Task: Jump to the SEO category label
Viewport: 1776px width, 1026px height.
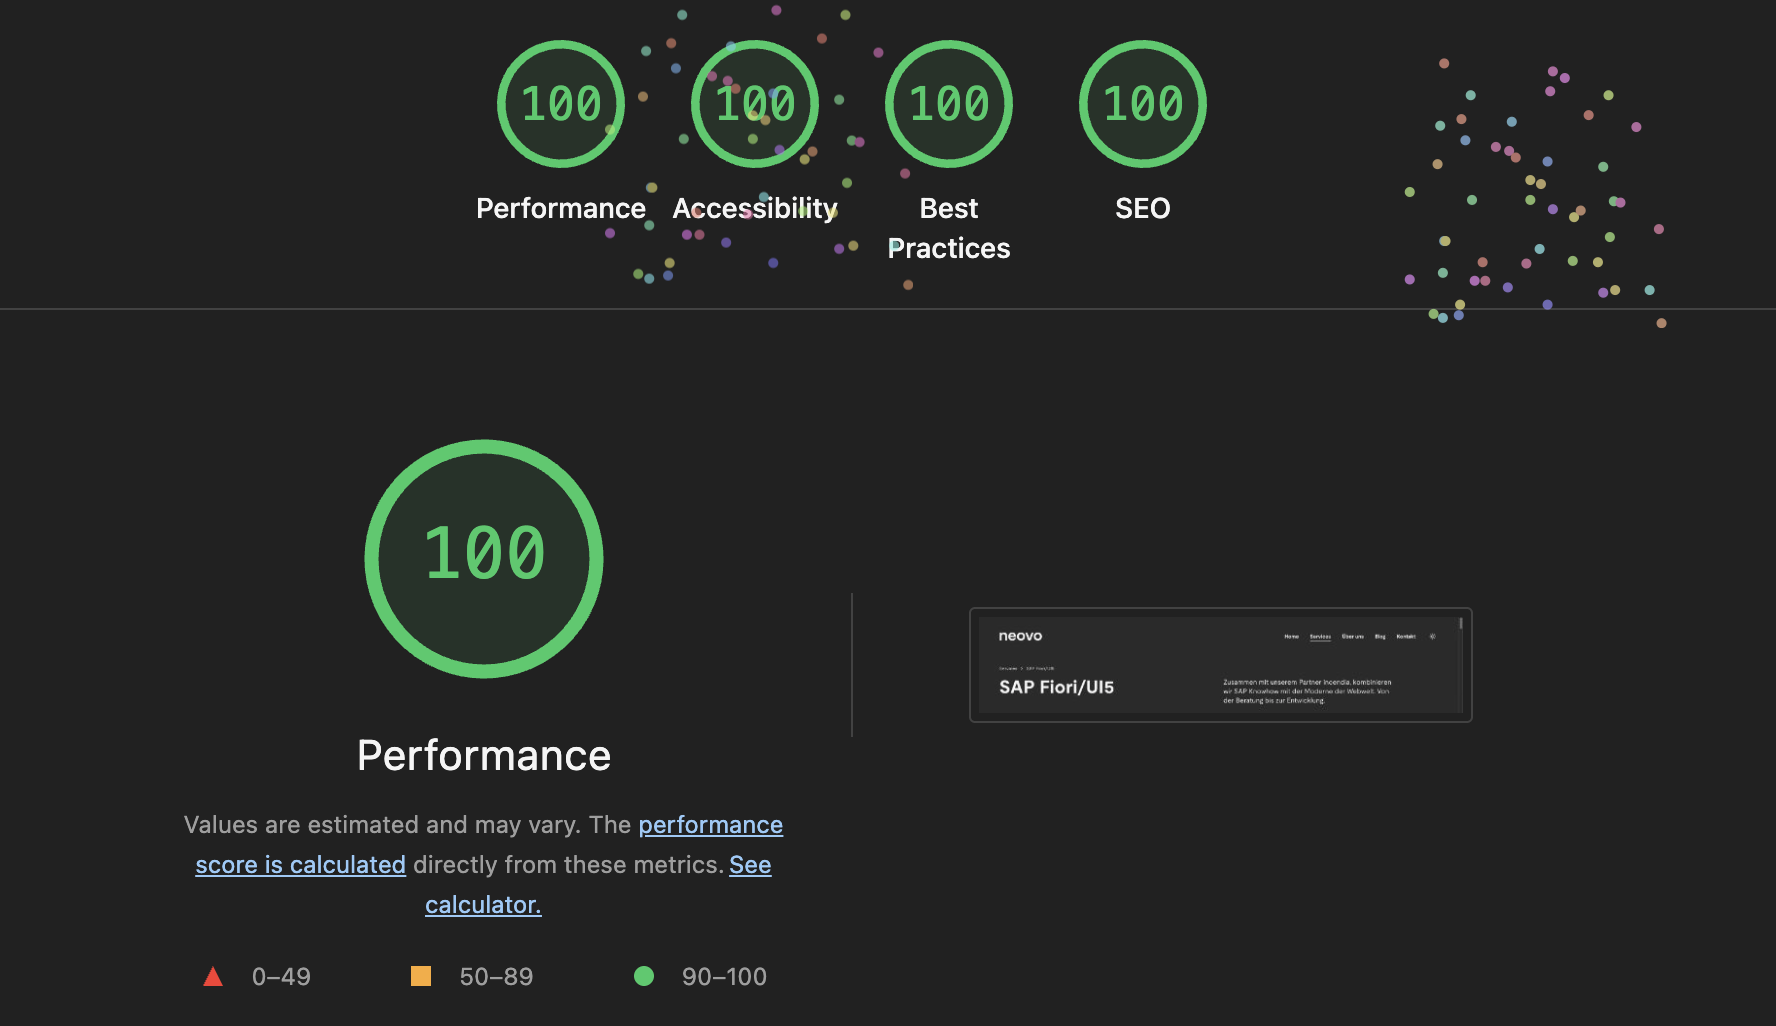Action: pos(1143,208)
